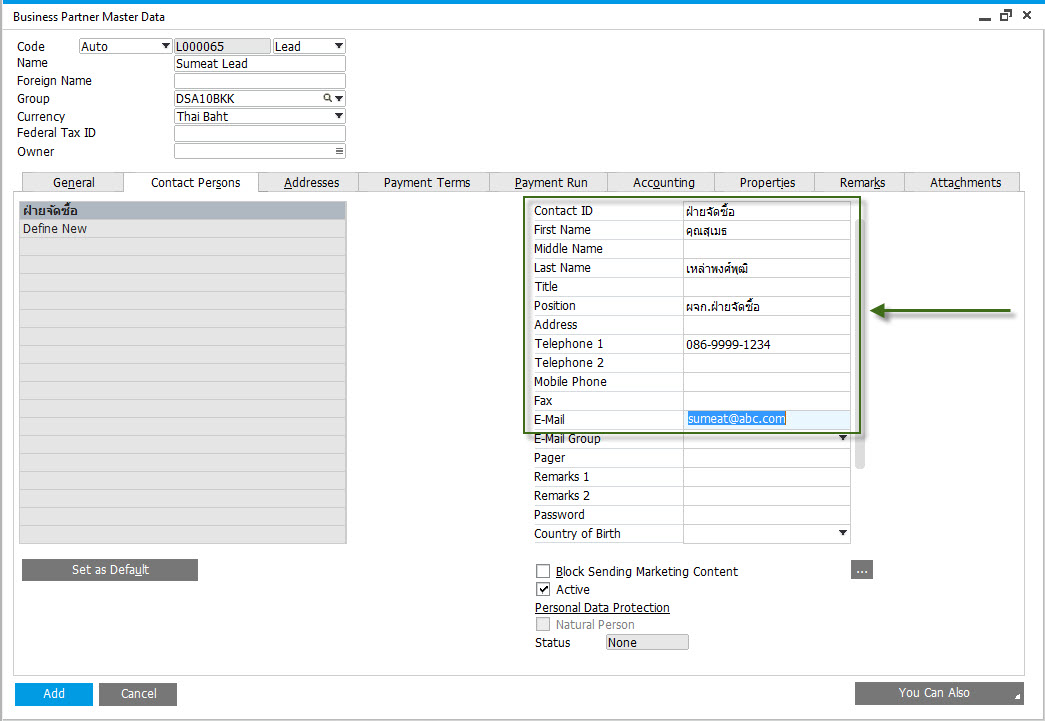Click the Add button

point(54,694)
